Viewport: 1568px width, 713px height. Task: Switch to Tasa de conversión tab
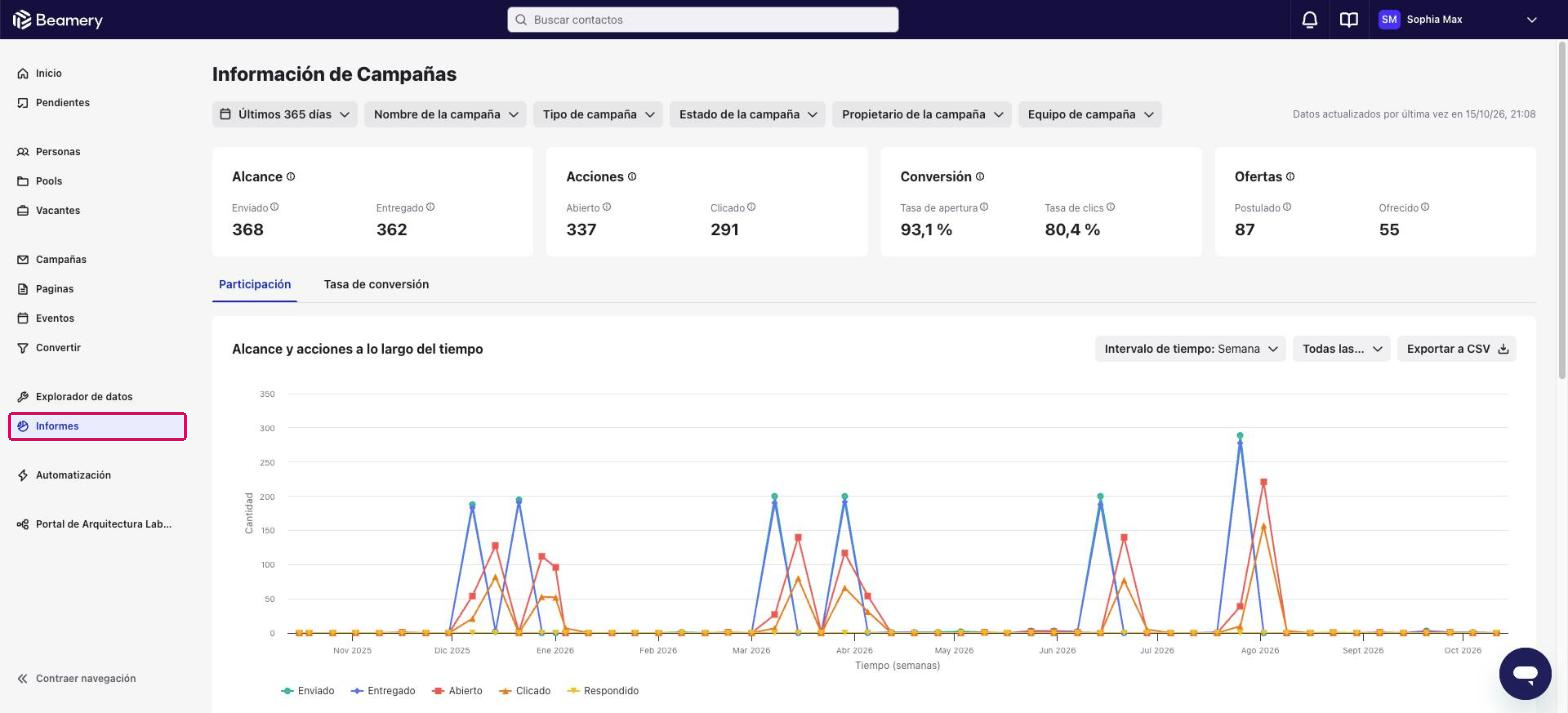376,285
